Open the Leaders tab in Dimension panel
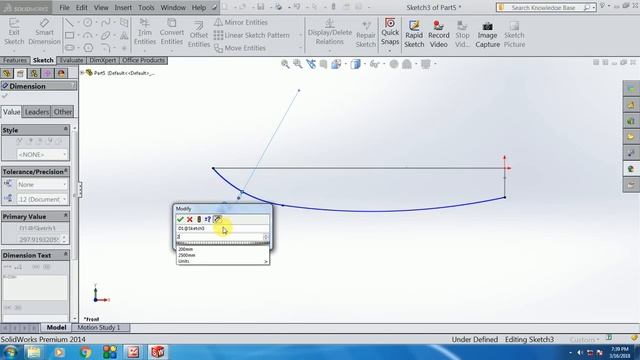The height and width of the screenshot is (360, 640). [37, 112]
